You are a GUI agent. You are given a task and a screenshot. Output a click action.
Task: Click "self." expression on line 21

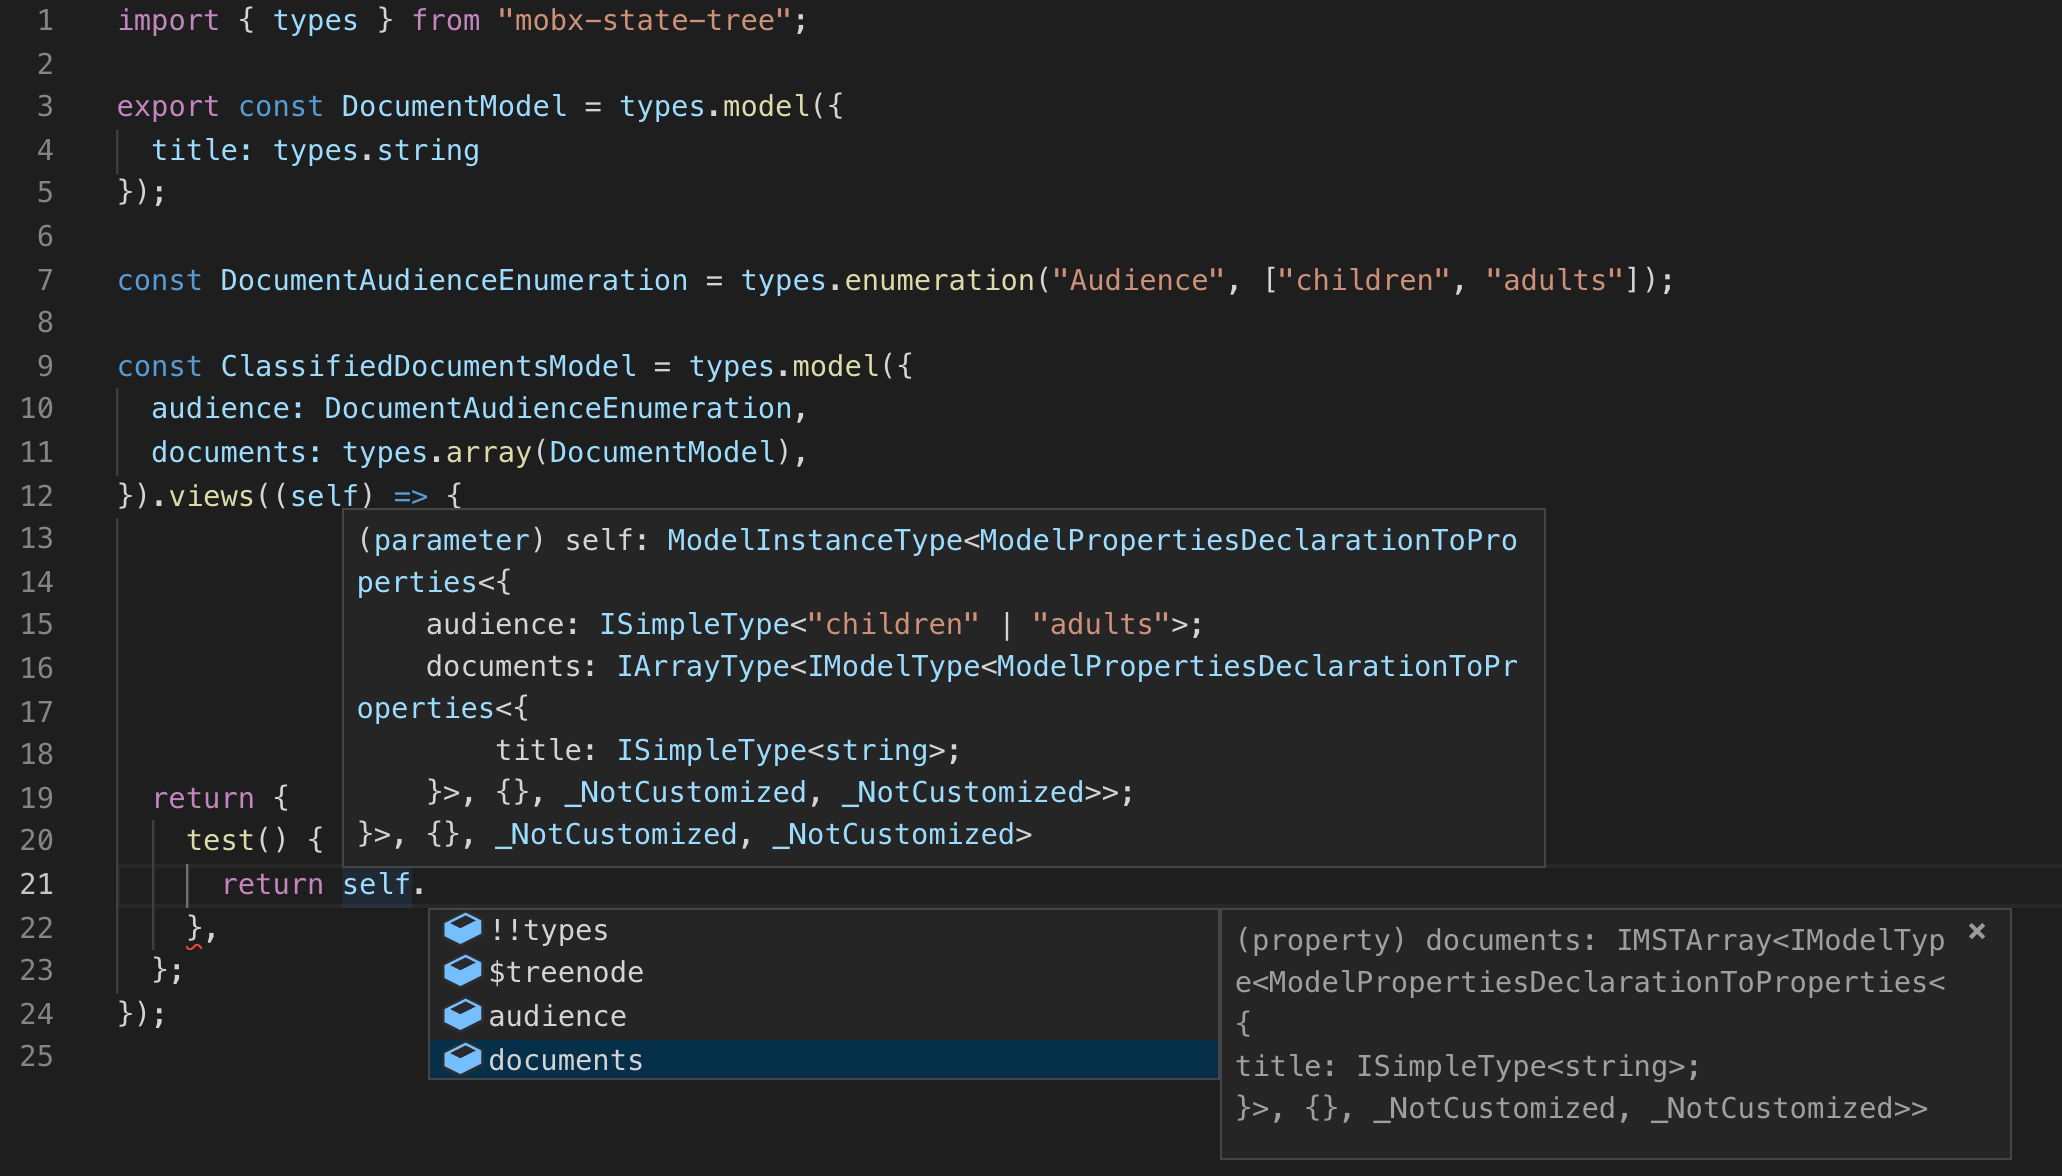[x=384, y=884]
